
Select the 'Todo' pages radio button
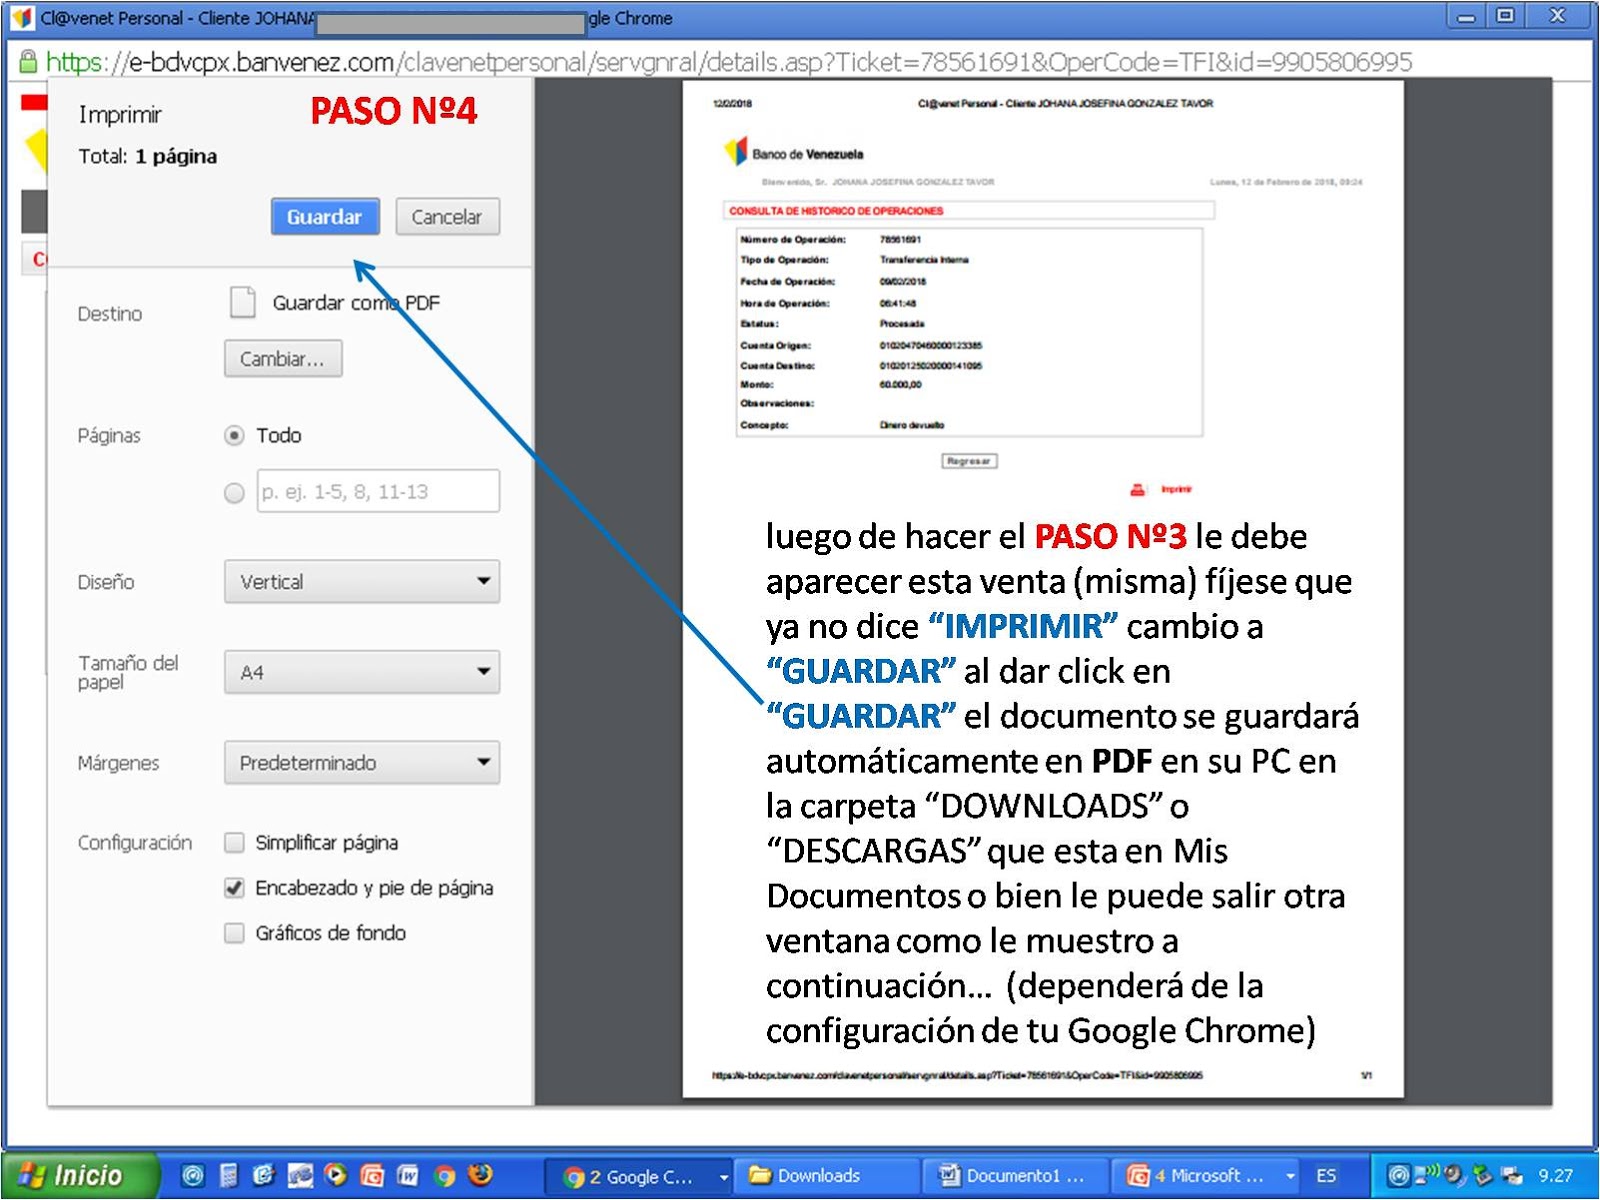234,435
